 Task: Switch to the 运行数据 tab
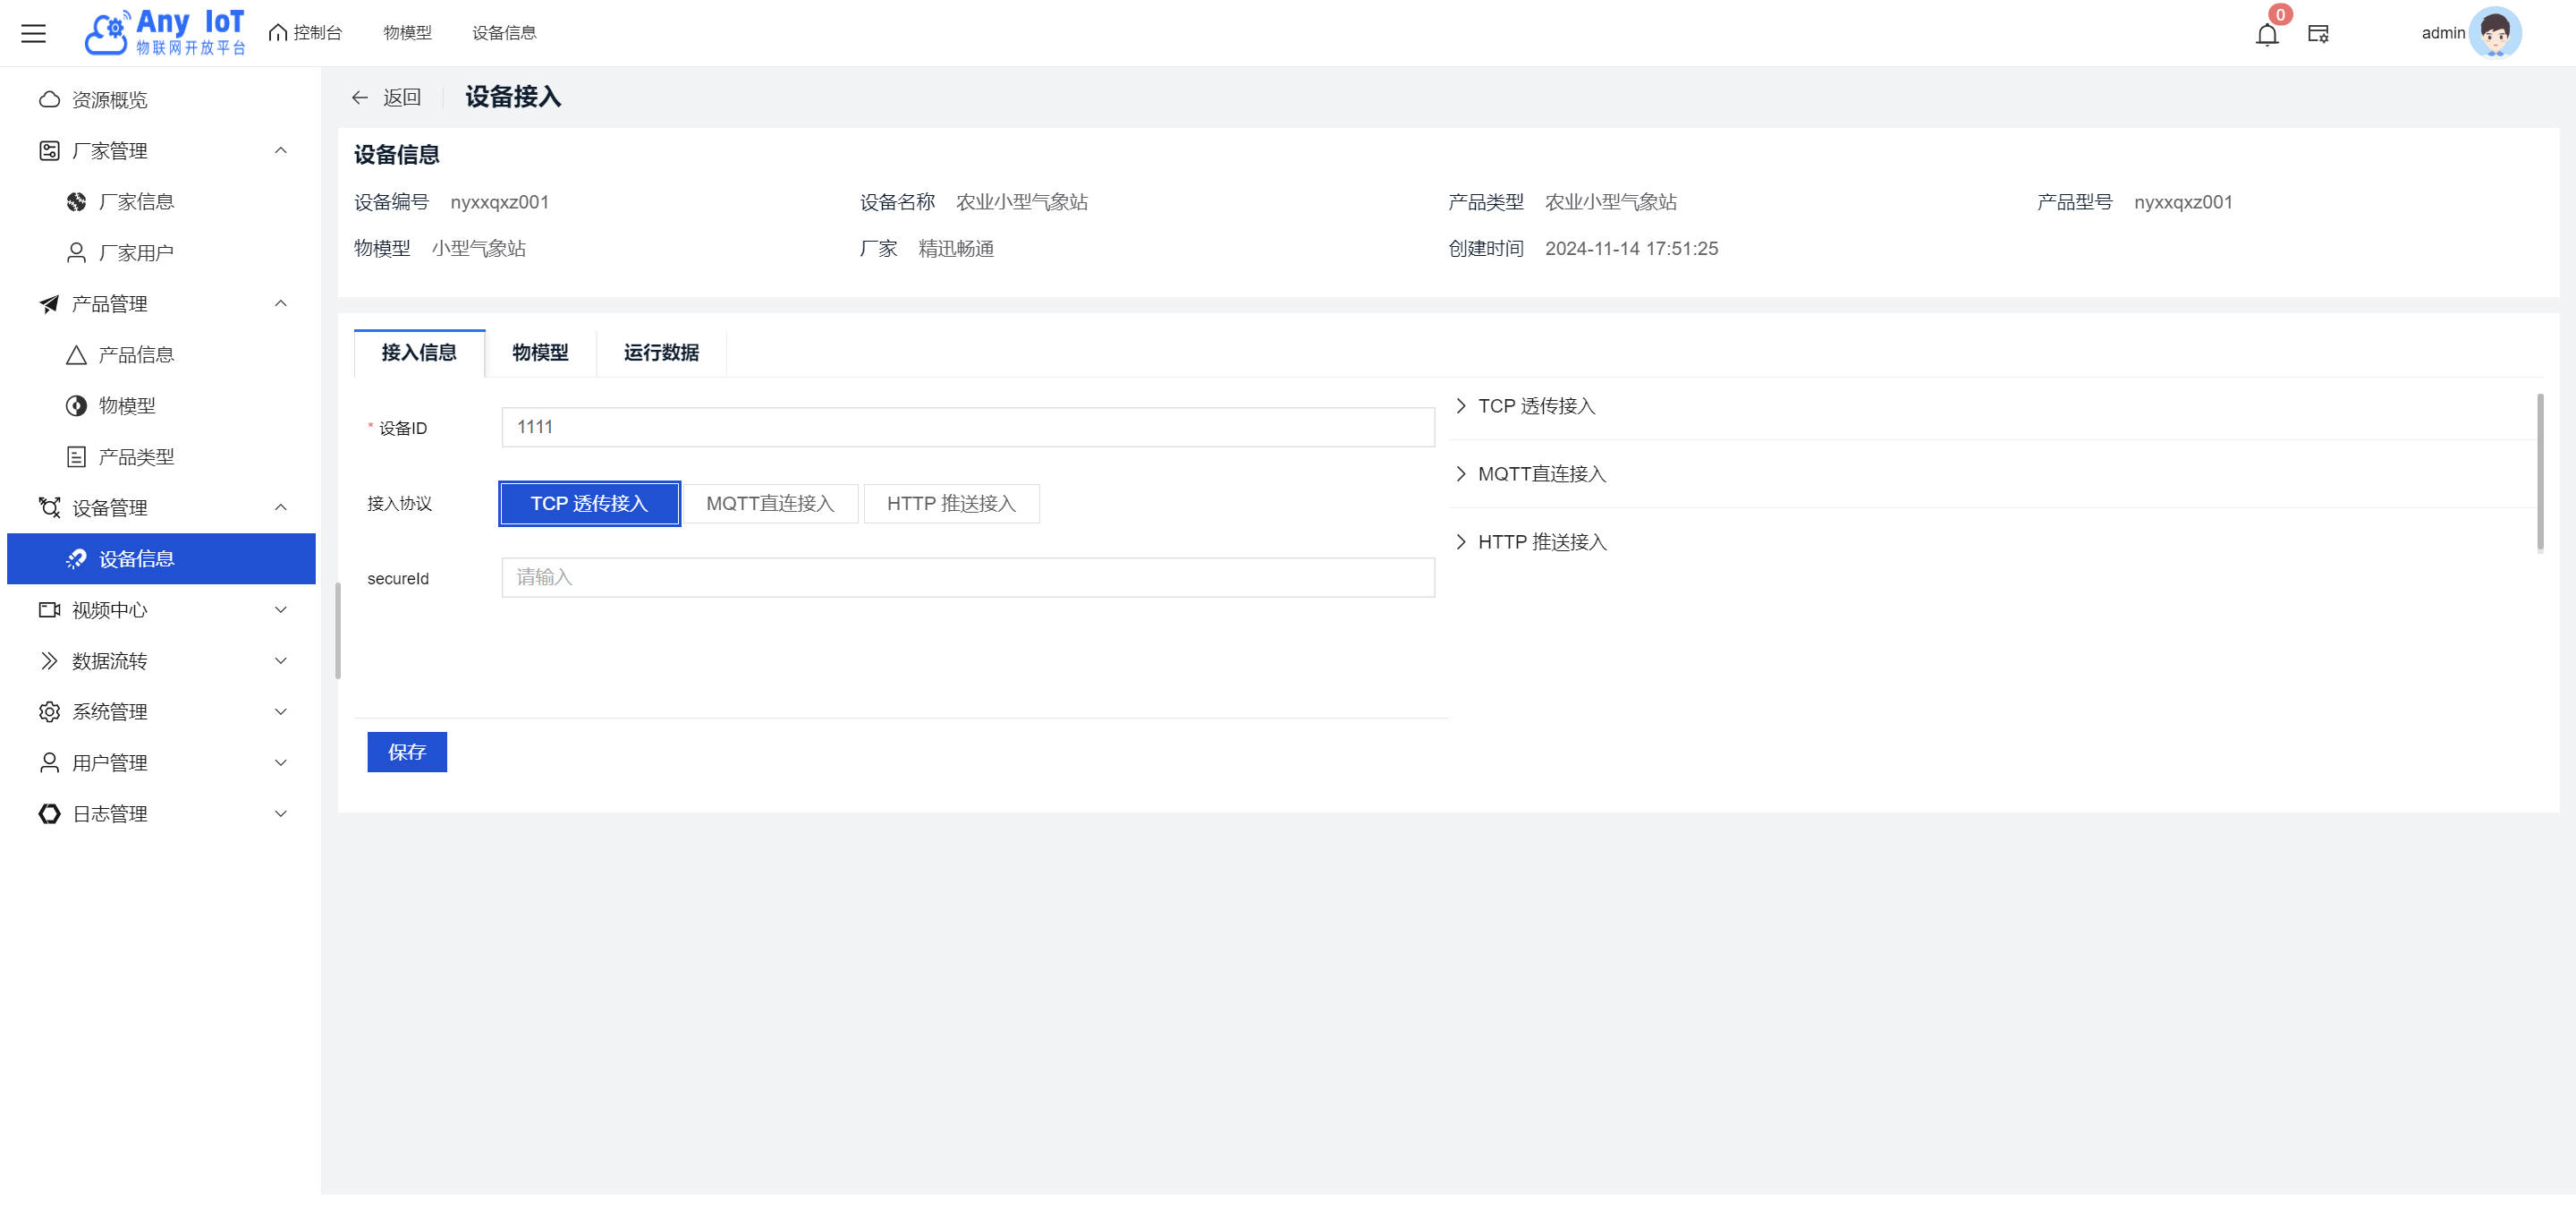coord(660,353)
